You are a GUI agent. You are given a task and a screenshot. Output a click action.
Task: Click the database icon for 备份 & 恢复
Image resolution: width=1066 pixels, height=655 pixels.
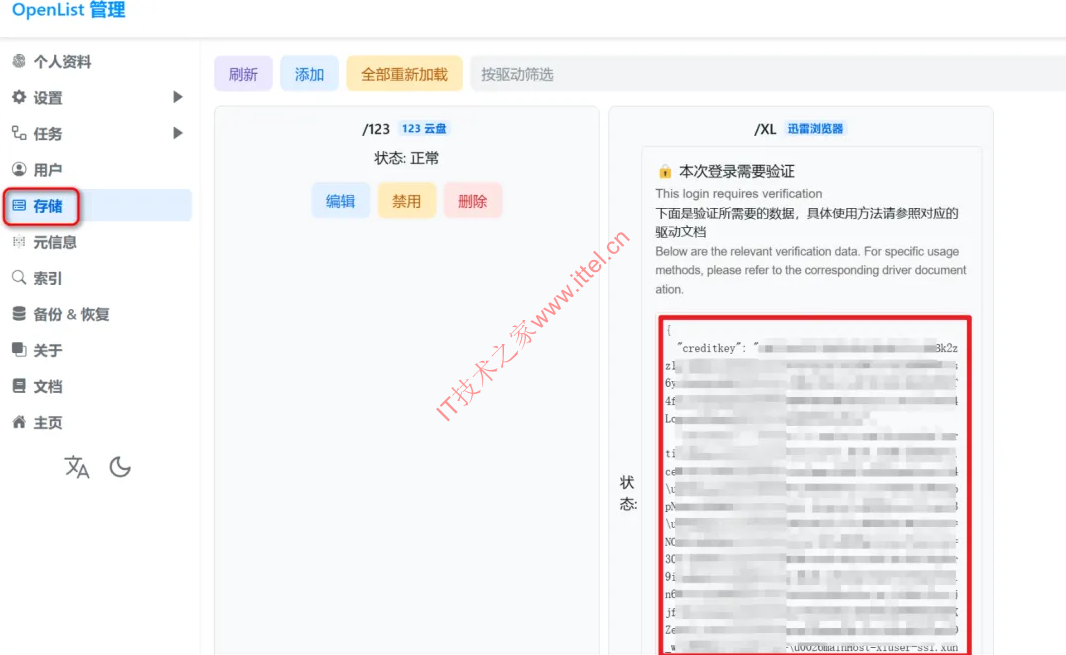[x=19, y=314]
